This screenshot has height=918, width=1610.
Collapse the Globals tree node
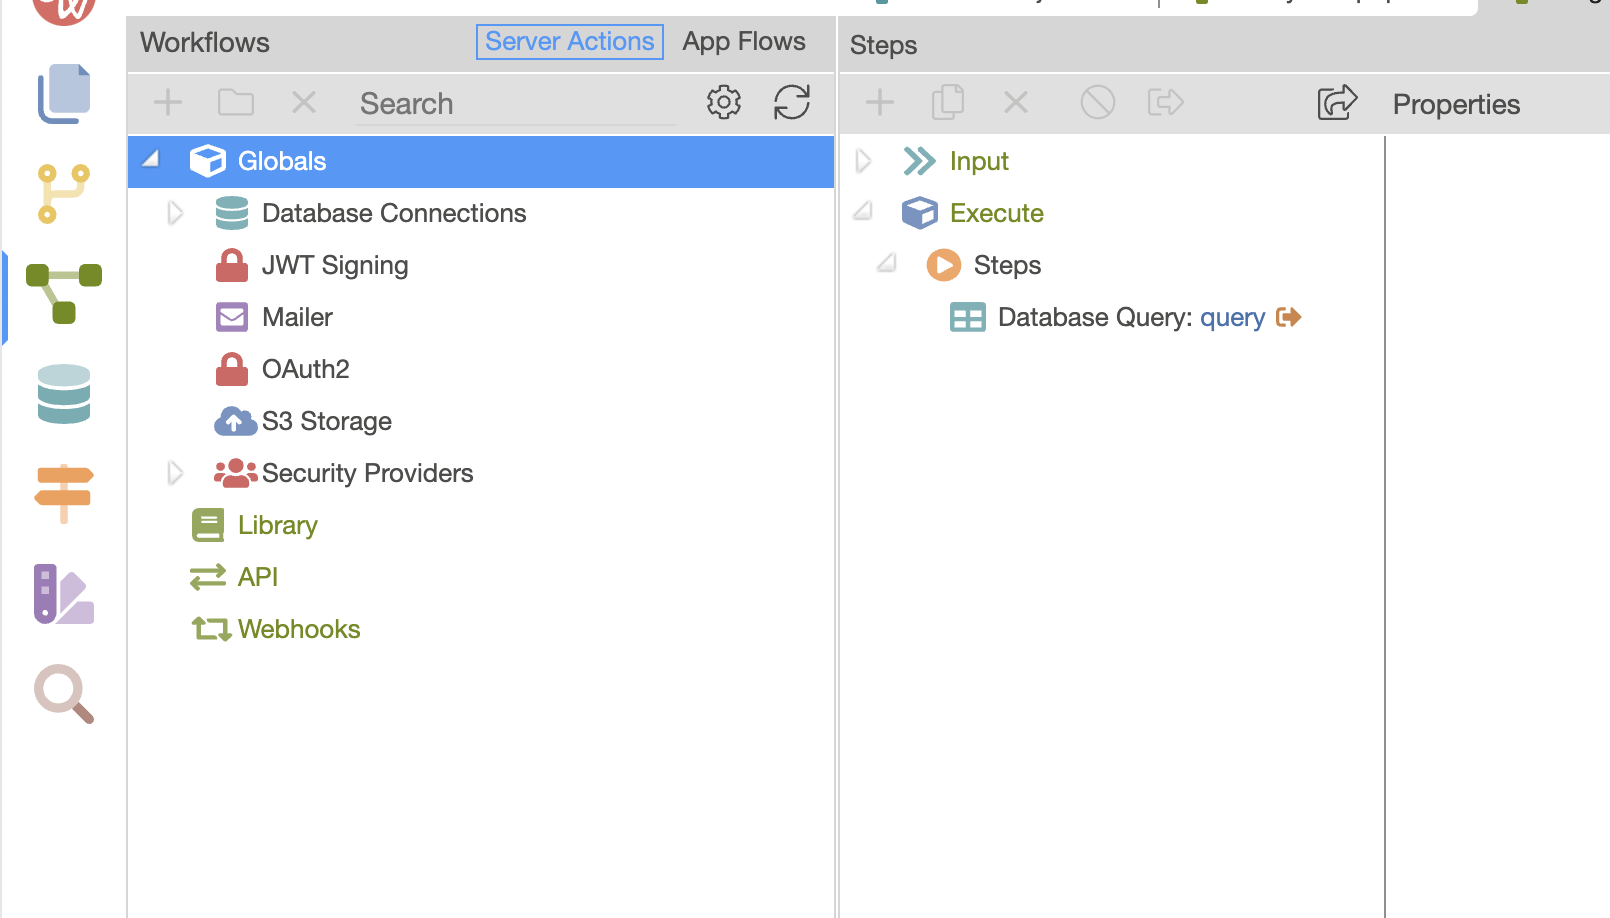click(x=151, y=160)
